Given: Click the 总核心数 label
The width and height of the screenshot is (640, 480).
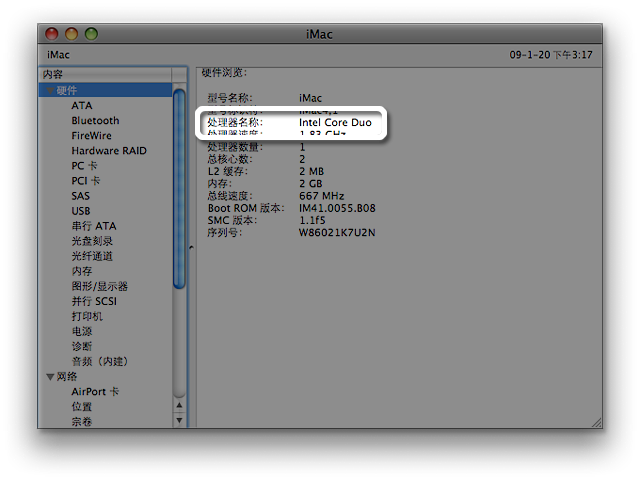Looking at the screenshot, I should point(230,159).
